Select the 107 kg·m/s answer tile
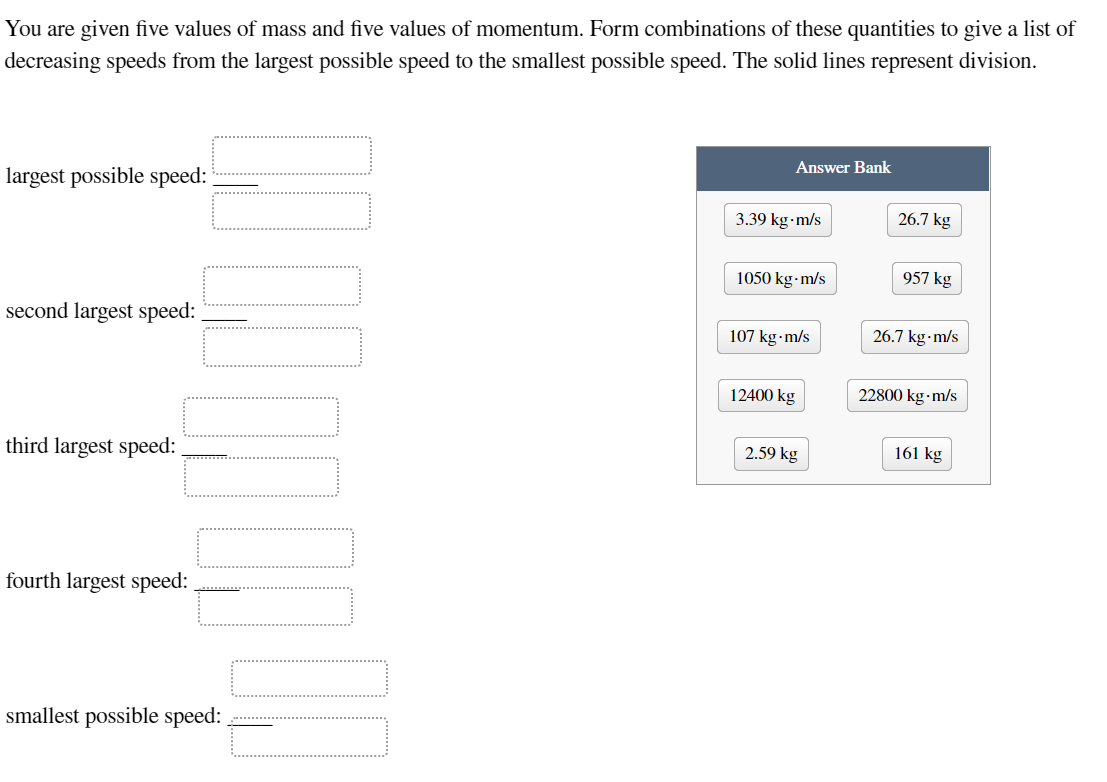This screenshot has width=1107, height=782. coord(769,337)
